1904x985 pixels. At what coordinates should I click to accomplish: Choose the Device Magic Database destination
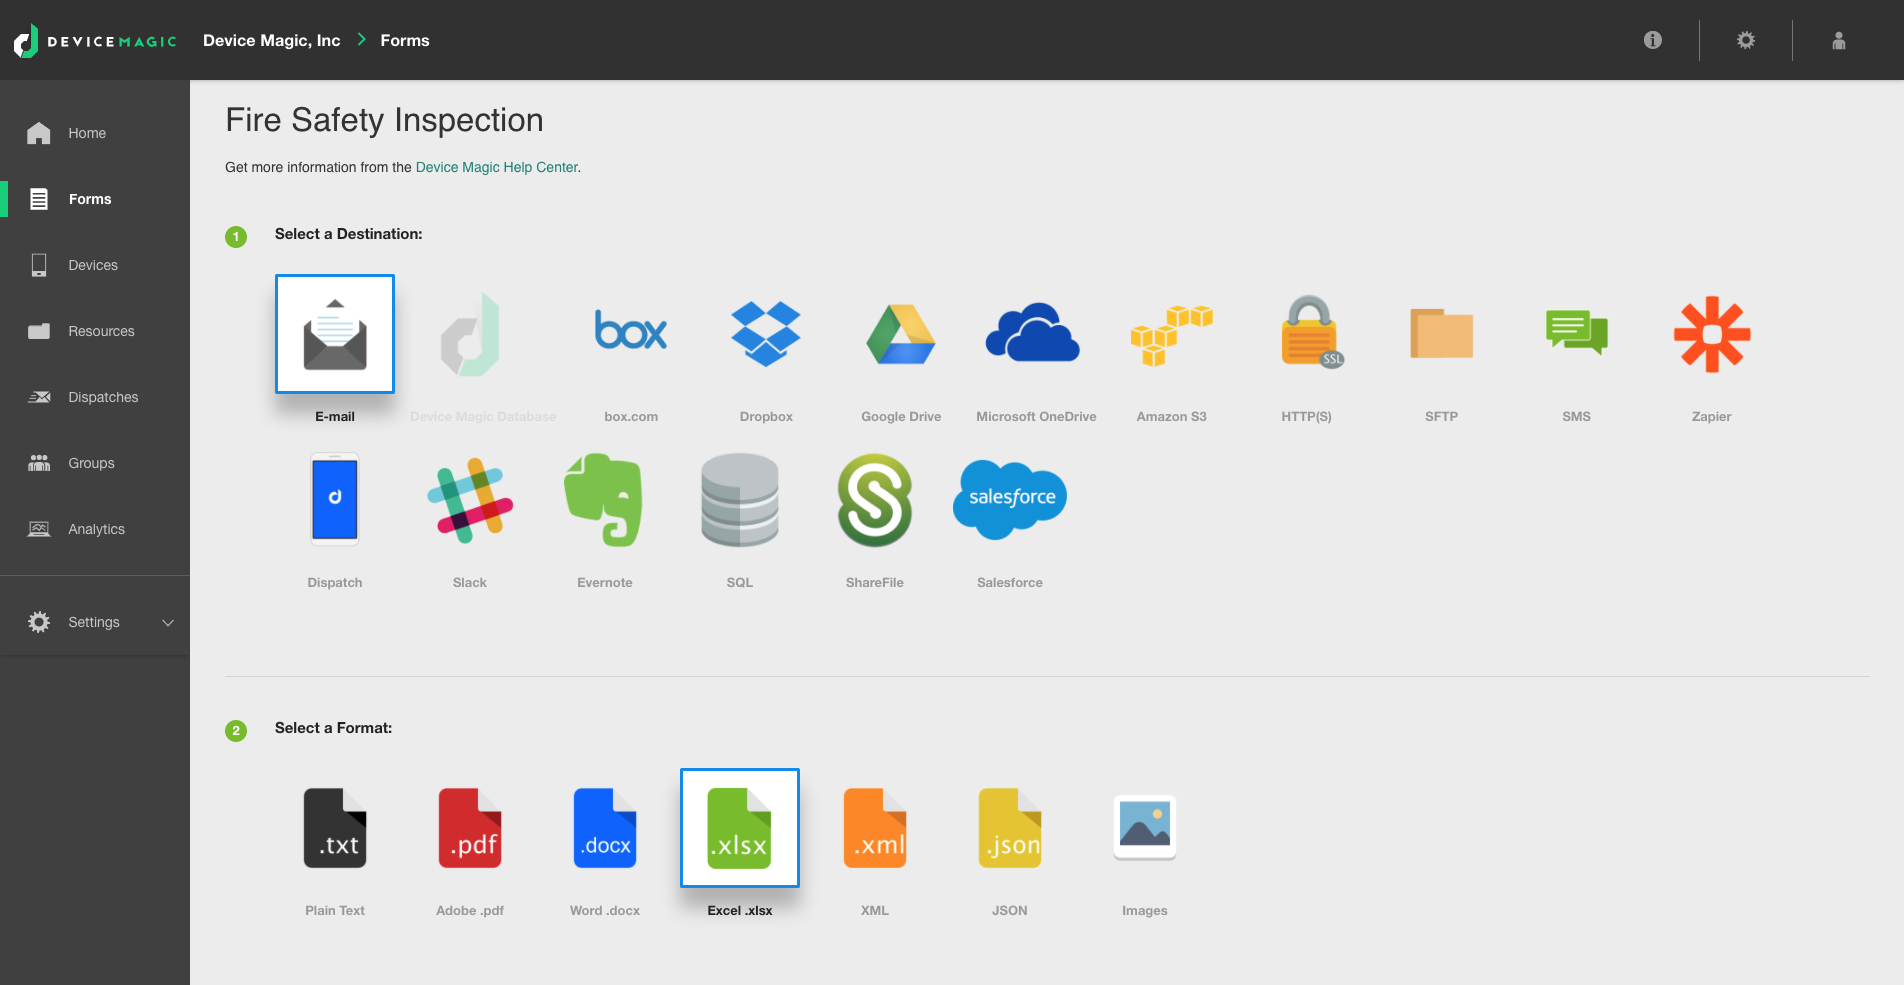point(470,334)
